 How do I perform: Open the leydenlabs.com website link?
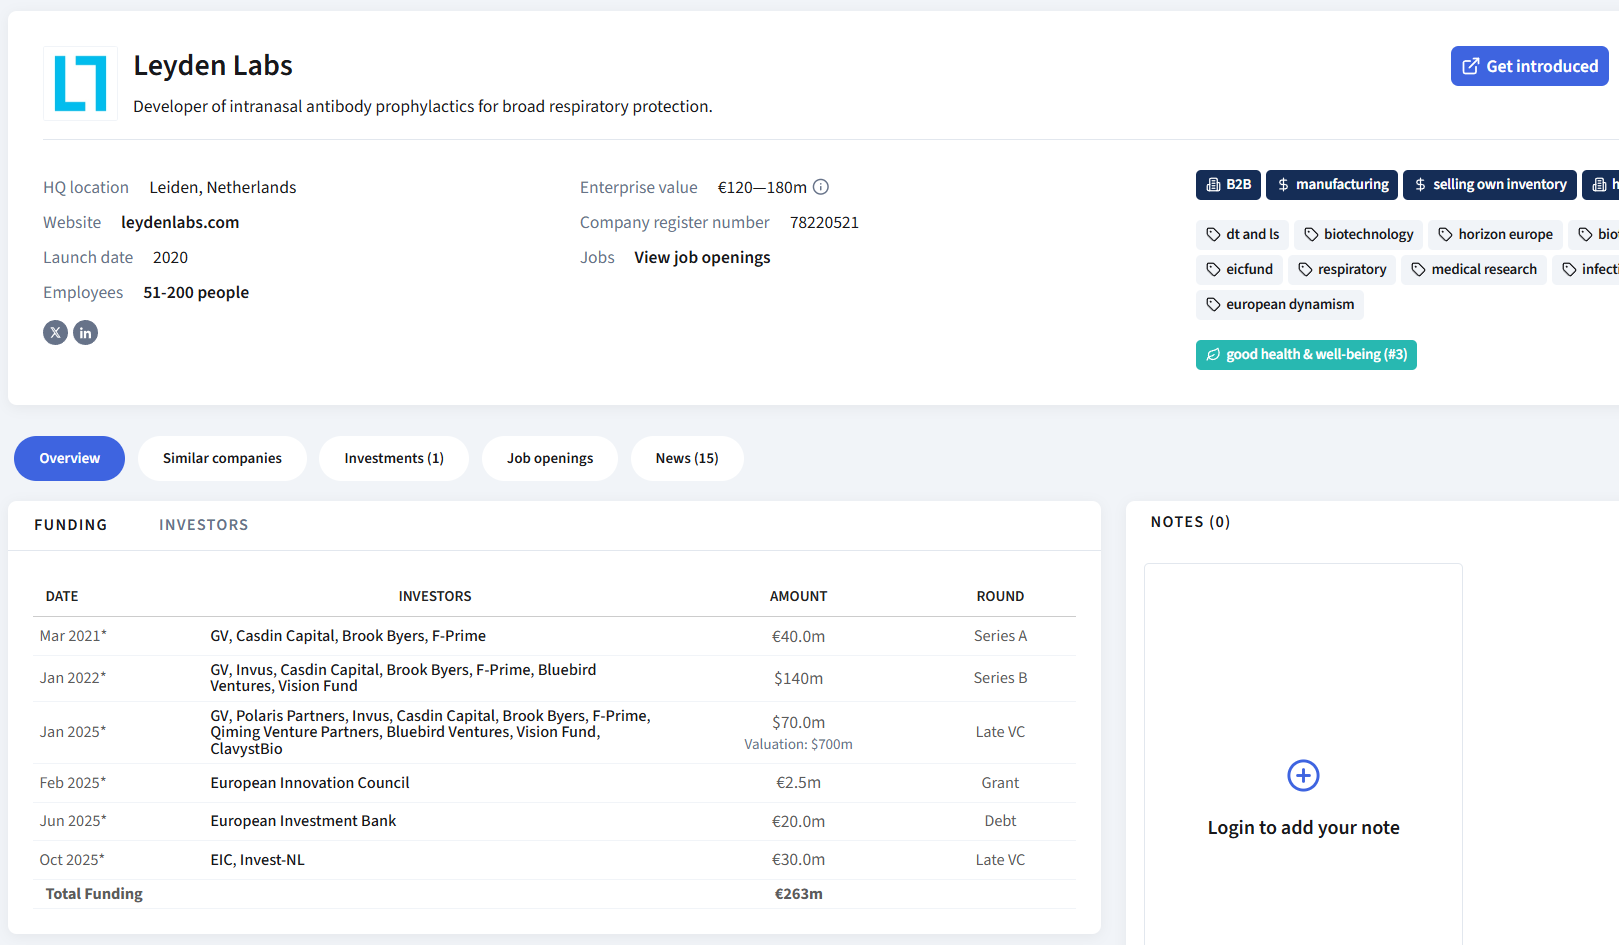click(180, 223)
